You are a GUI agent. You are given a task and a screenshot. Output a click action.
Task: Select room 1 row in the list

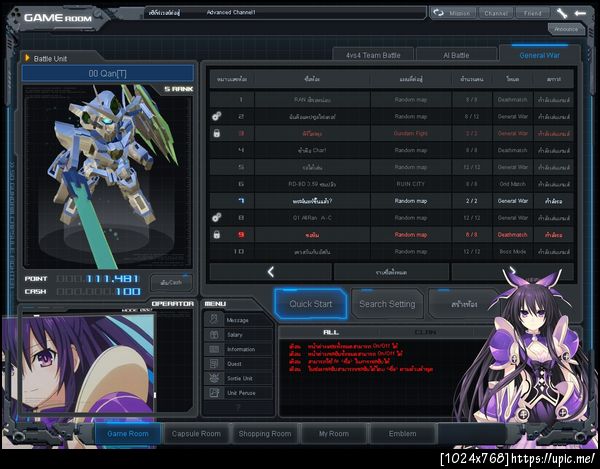tap(391, 99)
